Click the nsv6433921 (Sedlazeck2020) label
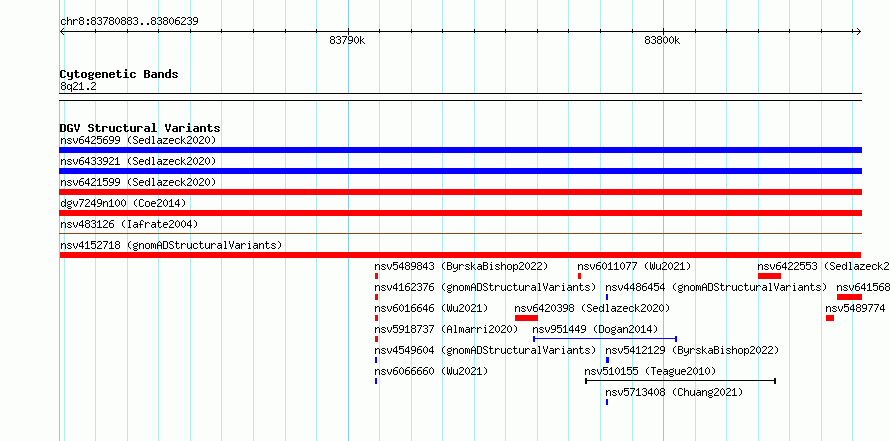The image size is (890, 441). coord(138,161)
